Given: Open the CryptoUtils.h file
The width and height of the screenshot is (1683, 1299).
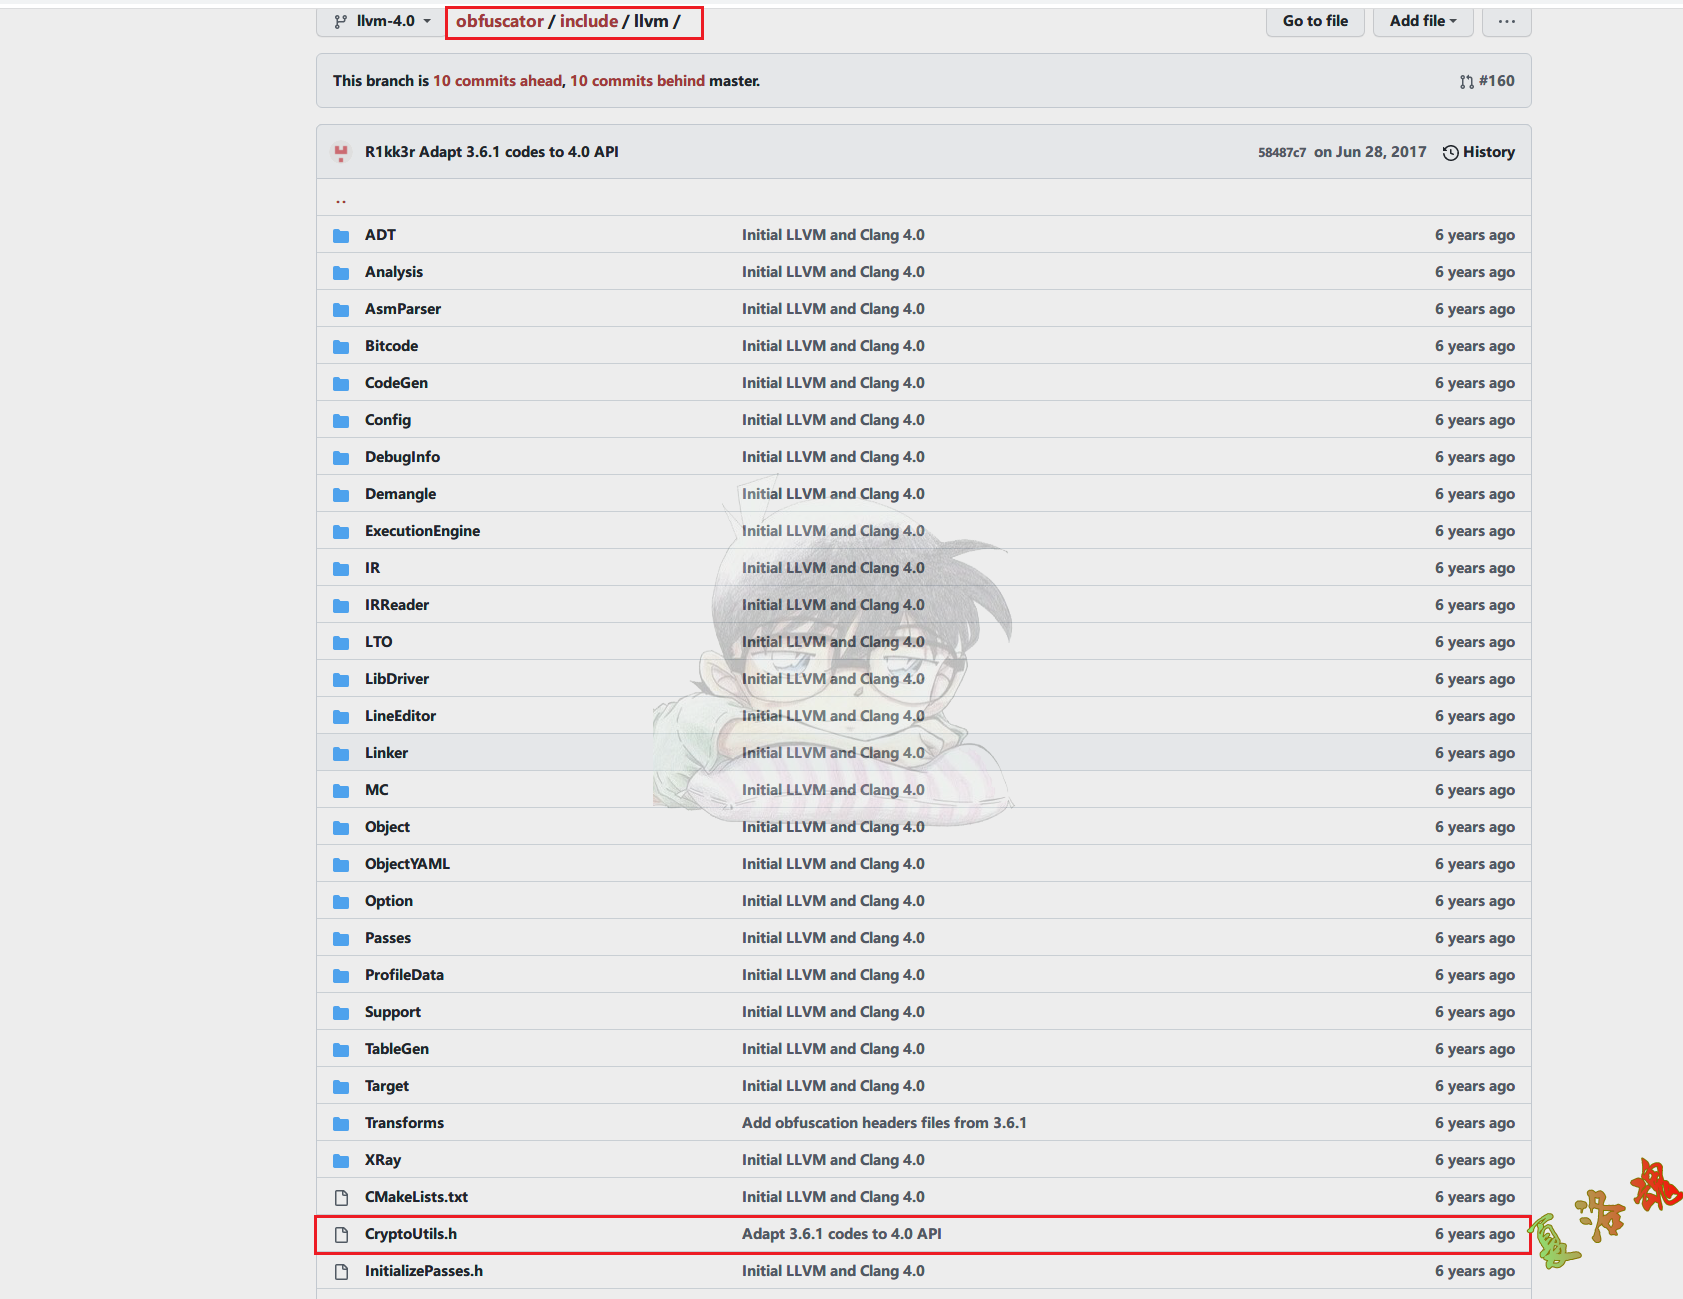Looking at the screenshot, I should 411,1234.
